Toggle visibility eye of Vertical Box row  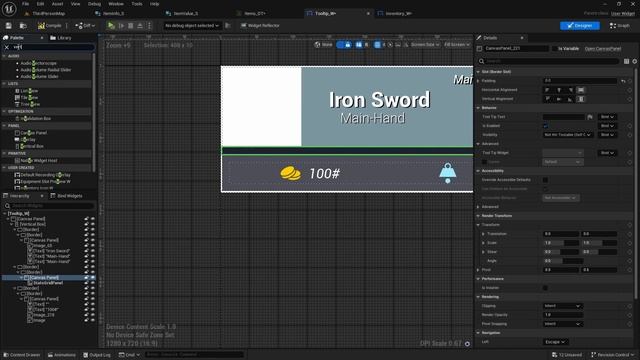click(93, 224)
